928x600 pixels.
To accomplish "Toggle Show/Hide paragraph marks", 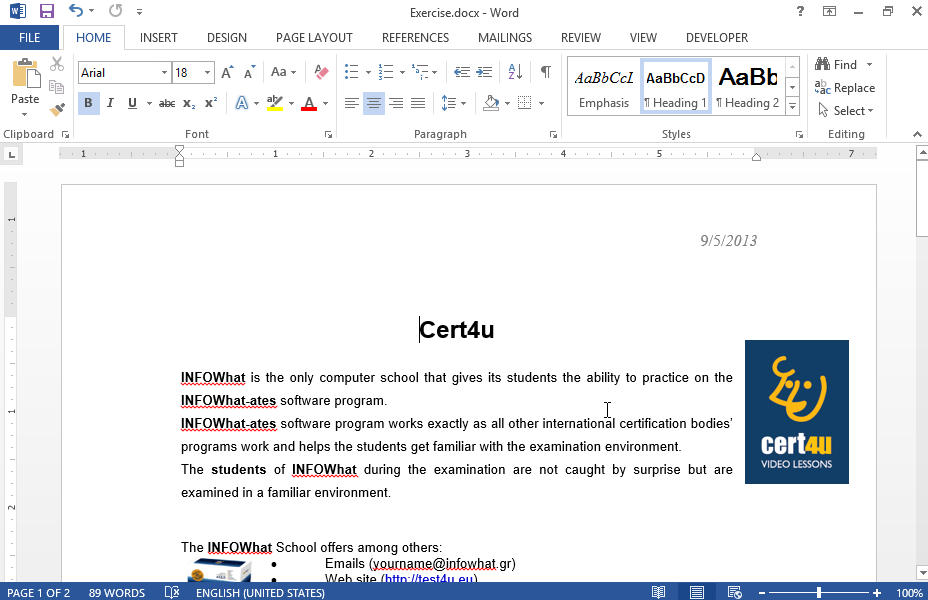I will (546, 72).
